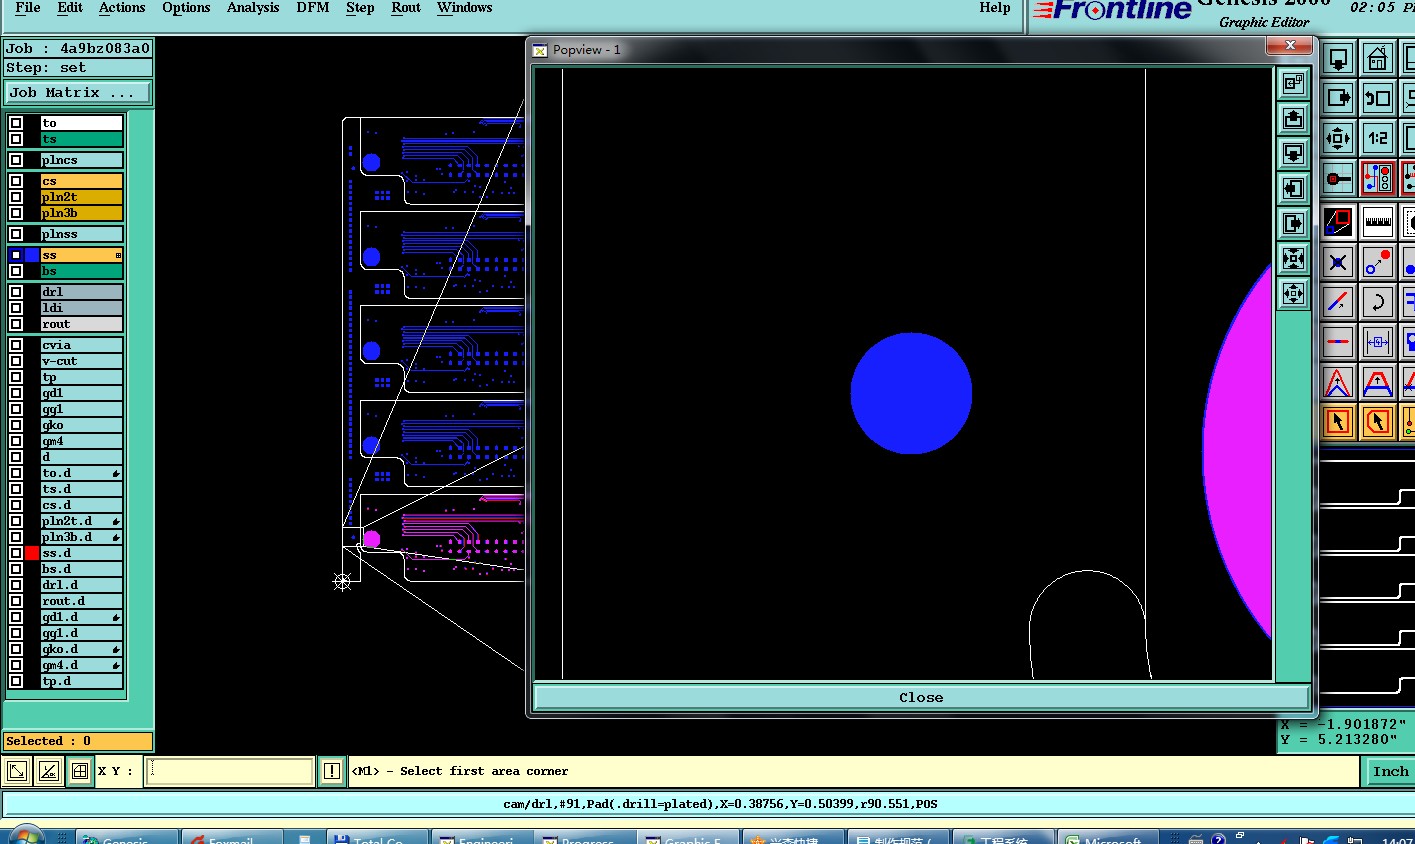
Task: Toggle display checkbox for layer 'drl'
Action: [x=16, y=292]
